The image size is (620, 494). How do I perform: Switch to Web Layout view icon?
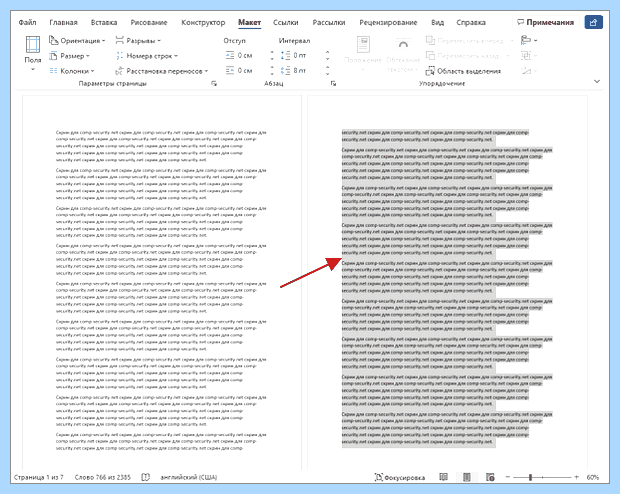click(490, 477)
